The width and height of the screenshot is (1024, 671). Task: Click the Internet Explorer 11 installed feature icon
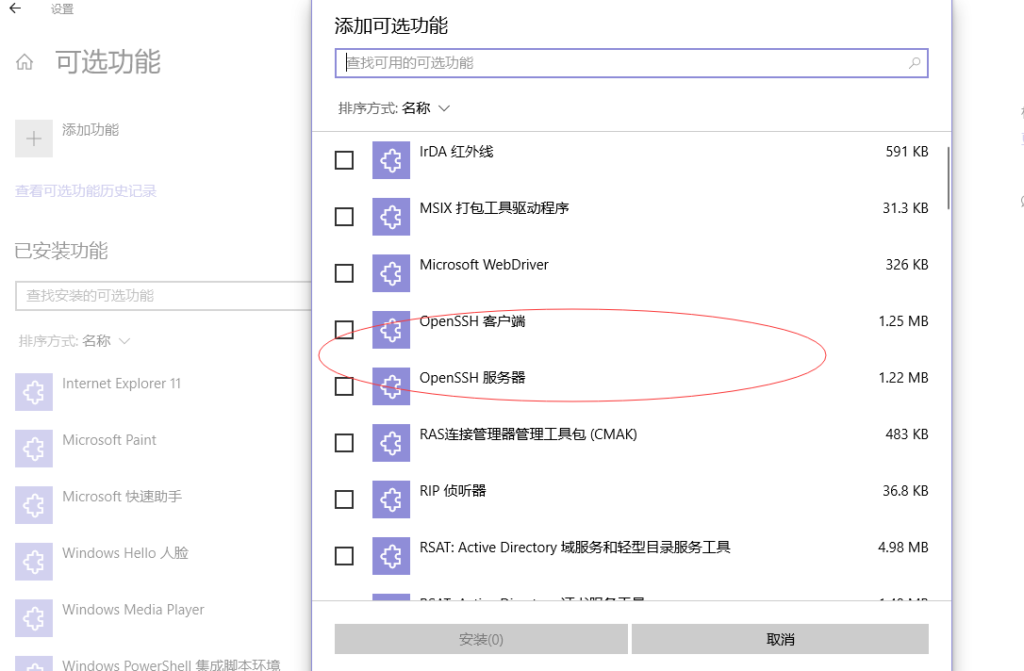(x=34, y=392)
